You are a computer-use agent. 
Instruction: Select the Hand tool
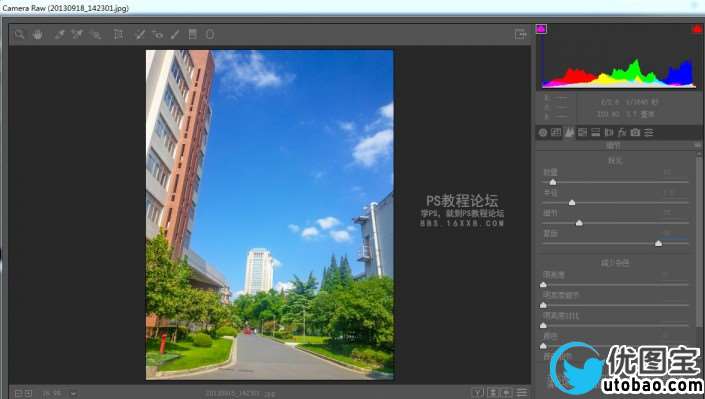(x=38, y=34)
